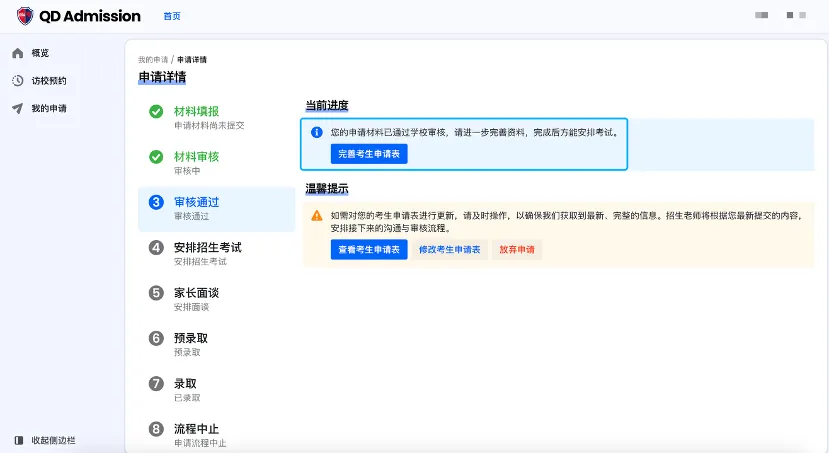Click 我的申请 breadcrumb link
Viewport: 830px width, 454px height.
click(x=152, y=60)
